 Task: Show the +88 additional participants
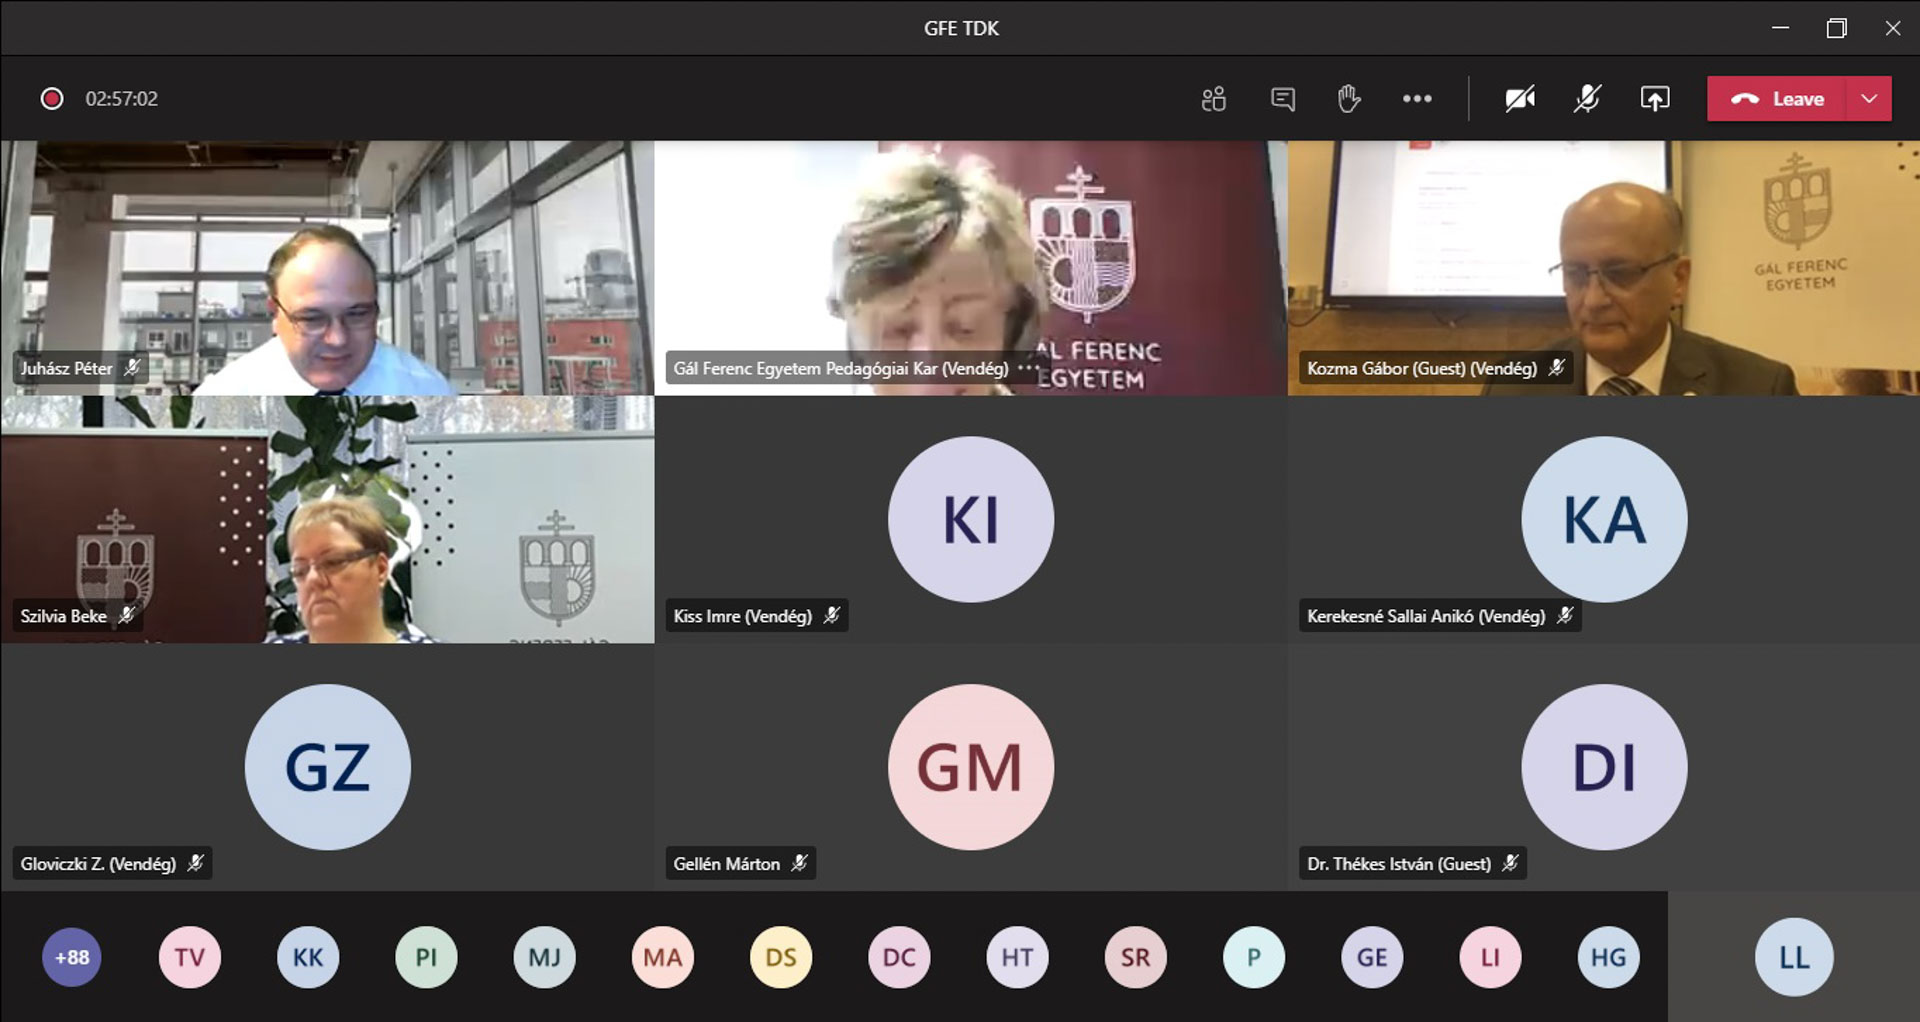pos(72,957)
